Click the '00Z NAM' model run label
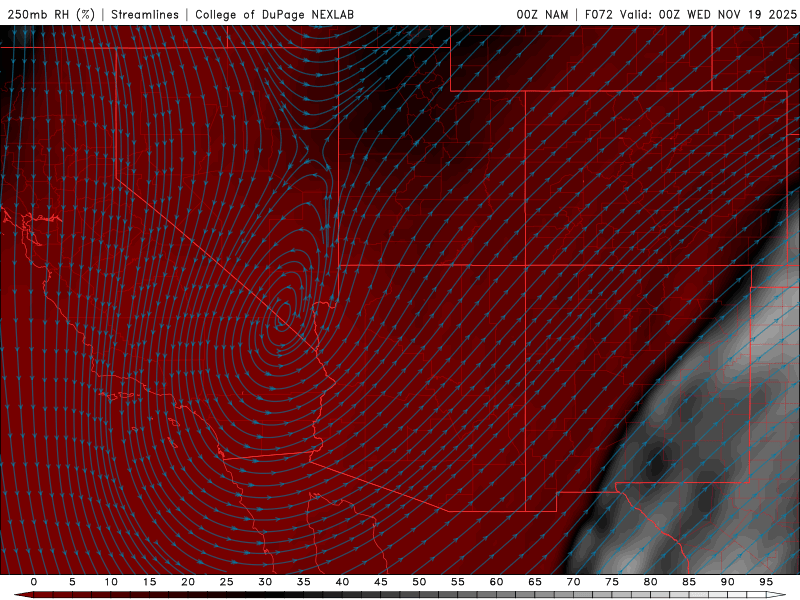800x600 pixels. [542, 14]
